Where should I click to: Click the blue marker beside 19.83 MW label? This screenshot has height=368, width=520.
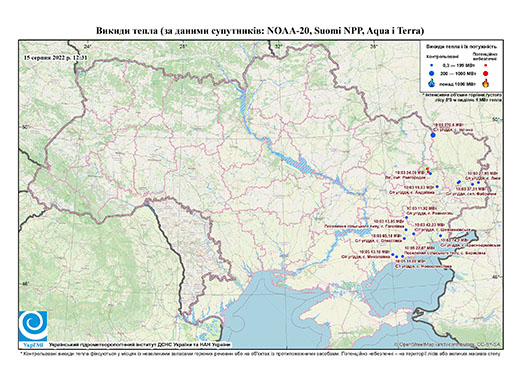[x=437, y=187]
